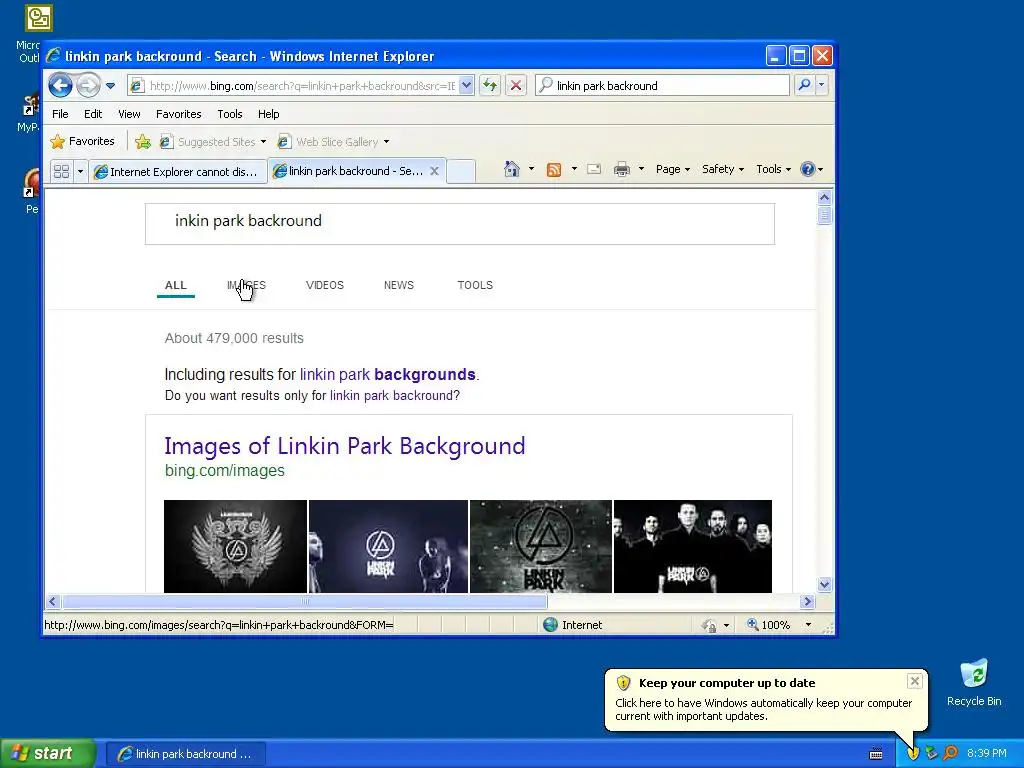Click the search magnifier button in toolbar
Screen dimensions: 1024x768
pos(805,85)
